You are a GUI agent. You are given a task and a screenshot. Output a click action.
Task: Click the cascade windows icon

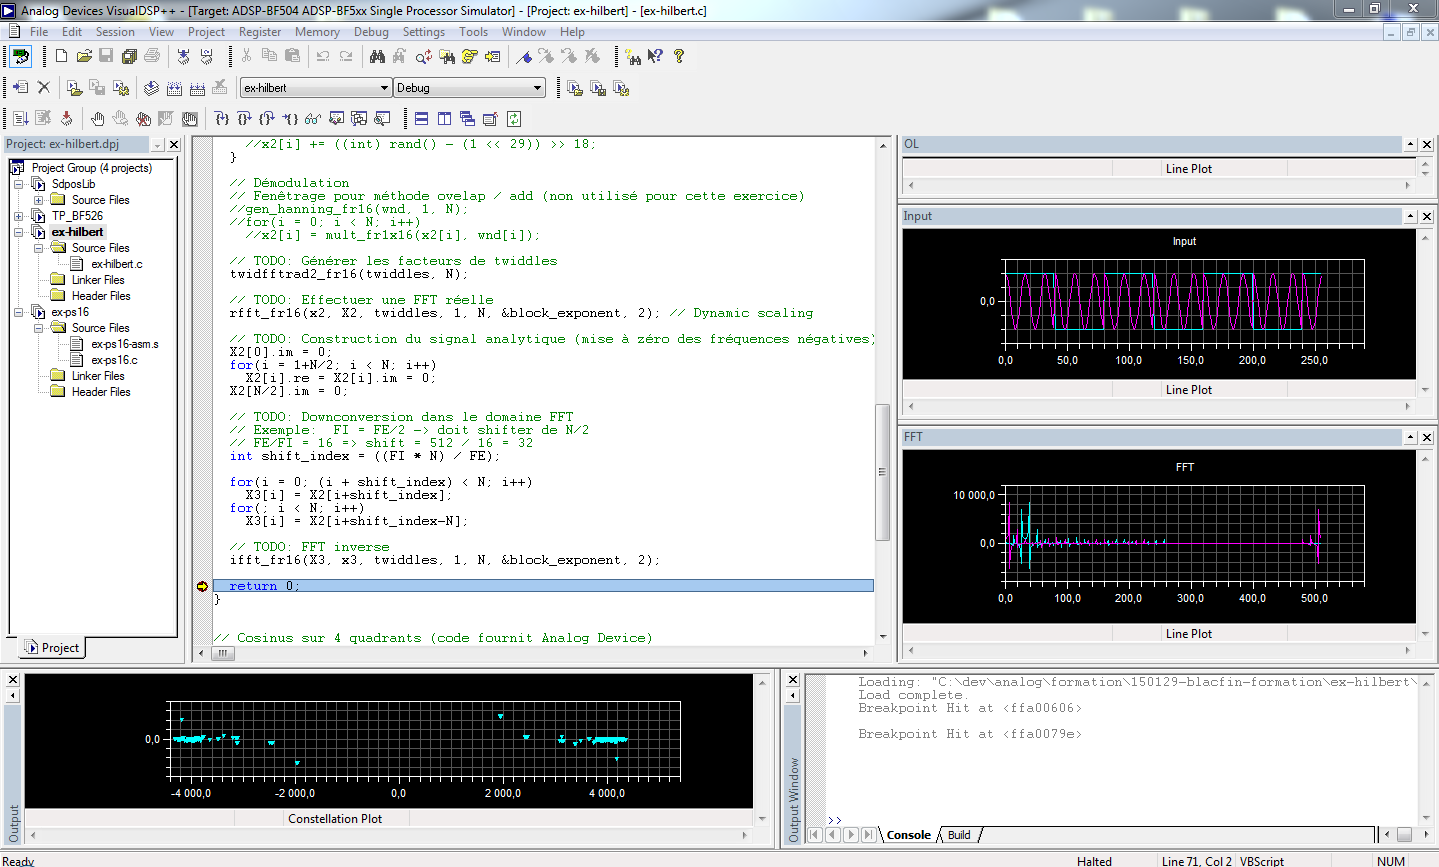click(x=467, y=118)
